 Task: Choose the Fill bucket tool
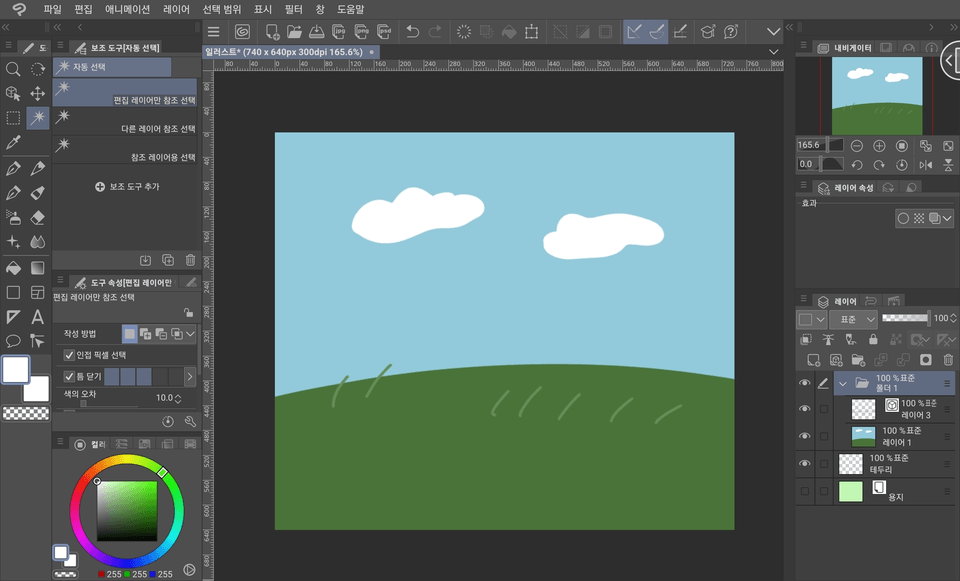pos(13,267)
